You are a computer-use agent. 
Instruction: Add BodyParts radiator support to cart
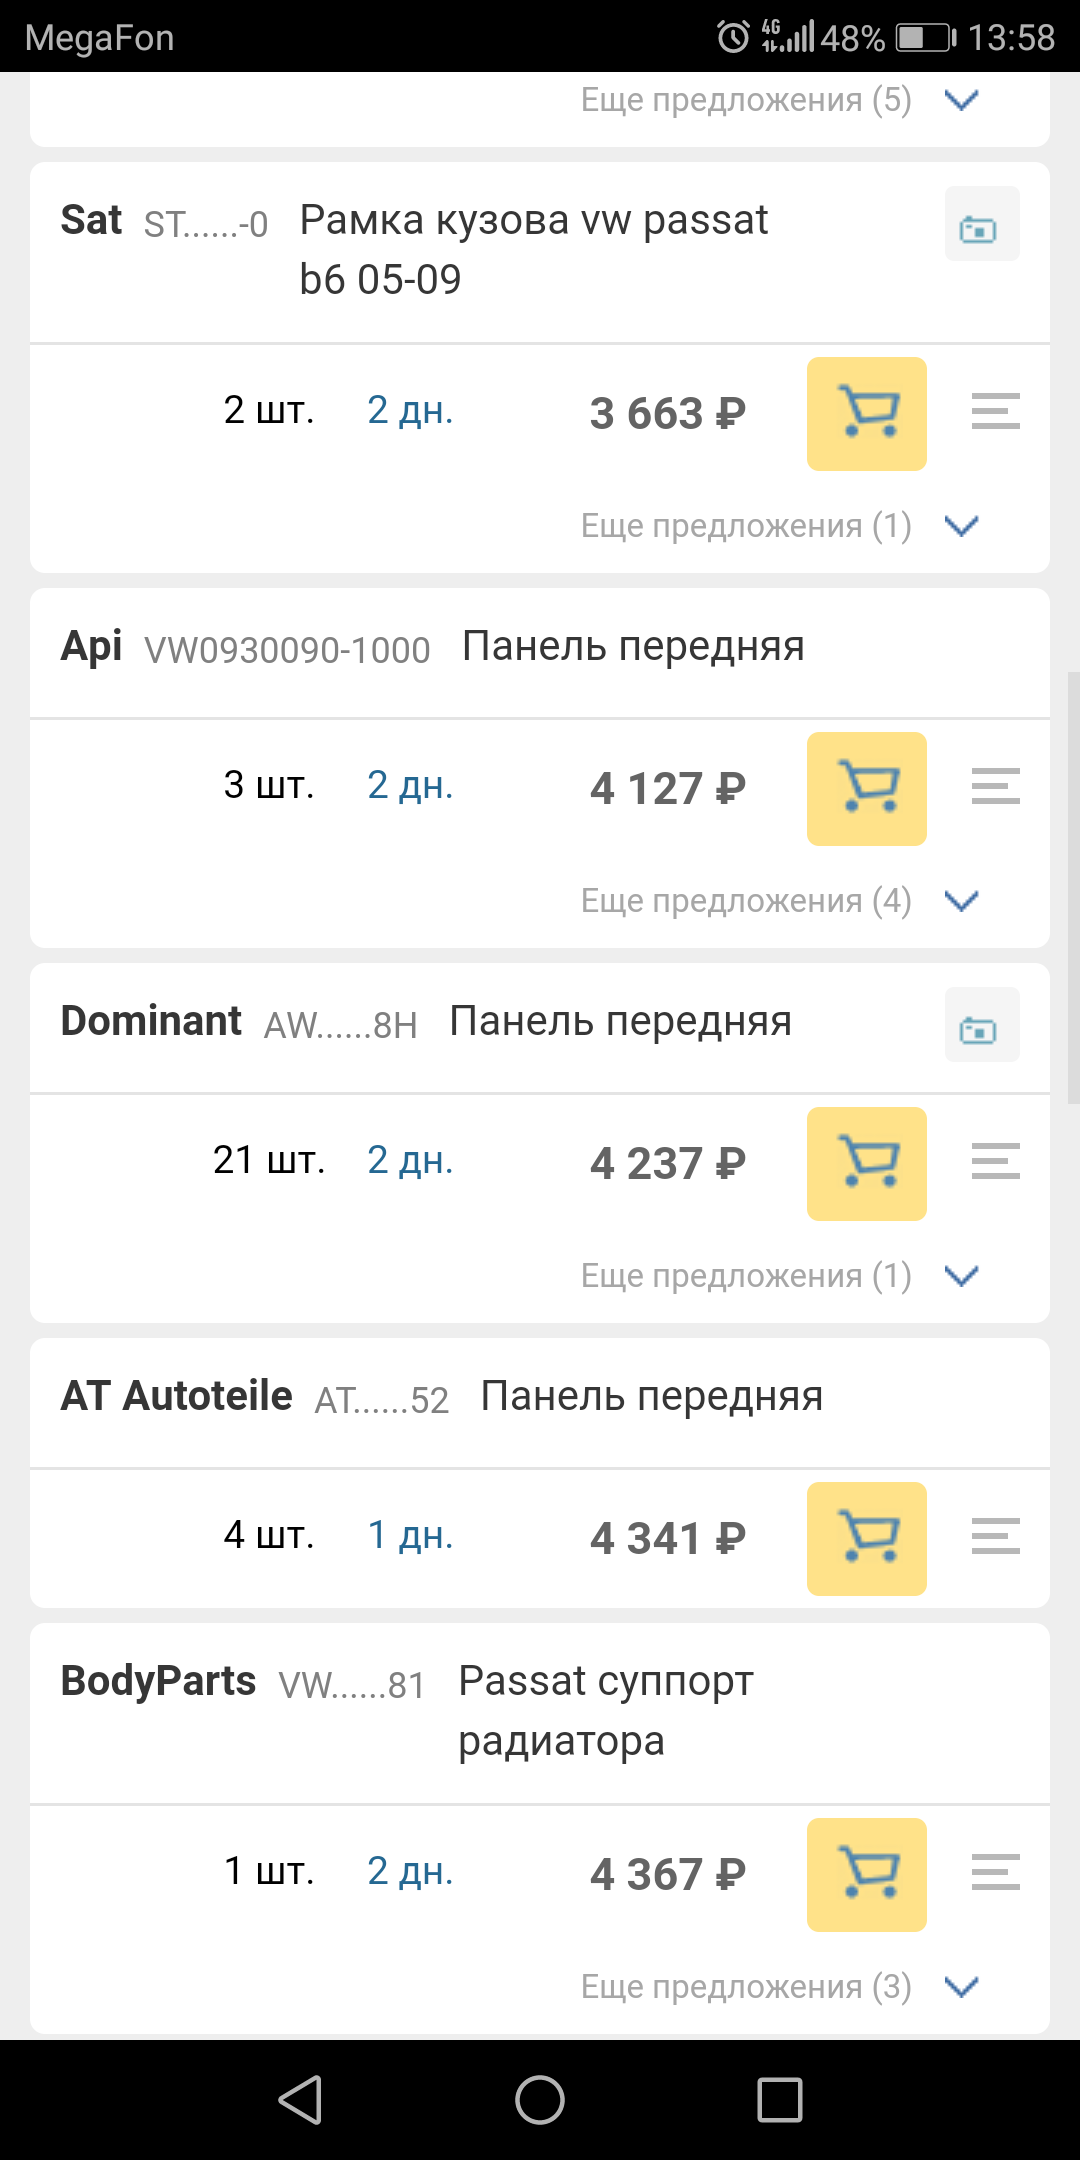click(x=866, y=1874)
